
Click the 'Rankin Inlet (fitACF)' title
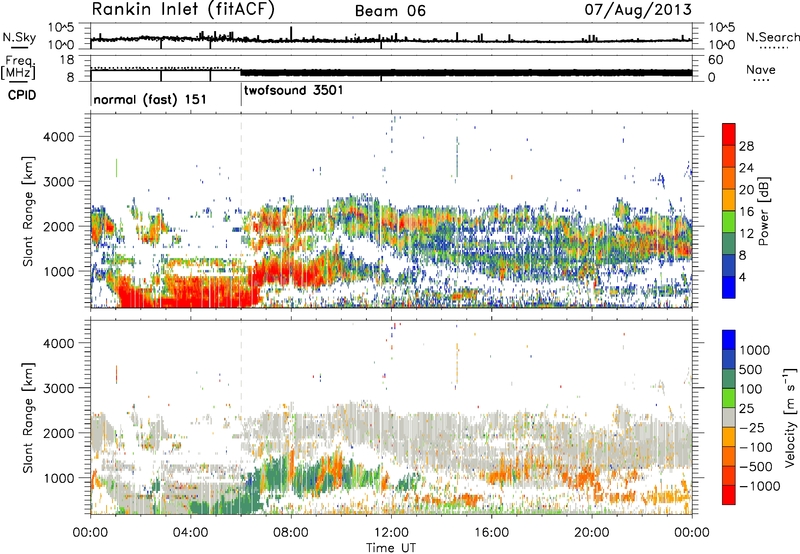(183, 9)
